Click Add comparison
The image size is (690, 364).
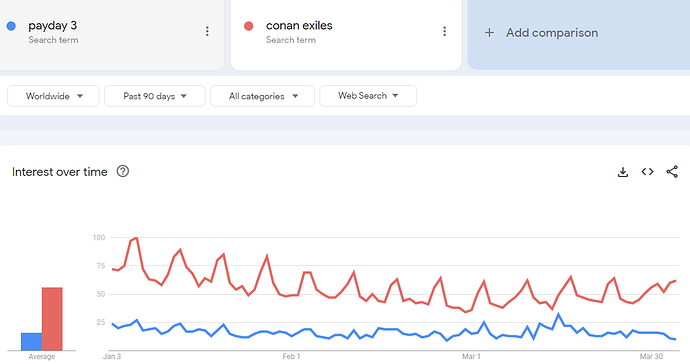551,33
